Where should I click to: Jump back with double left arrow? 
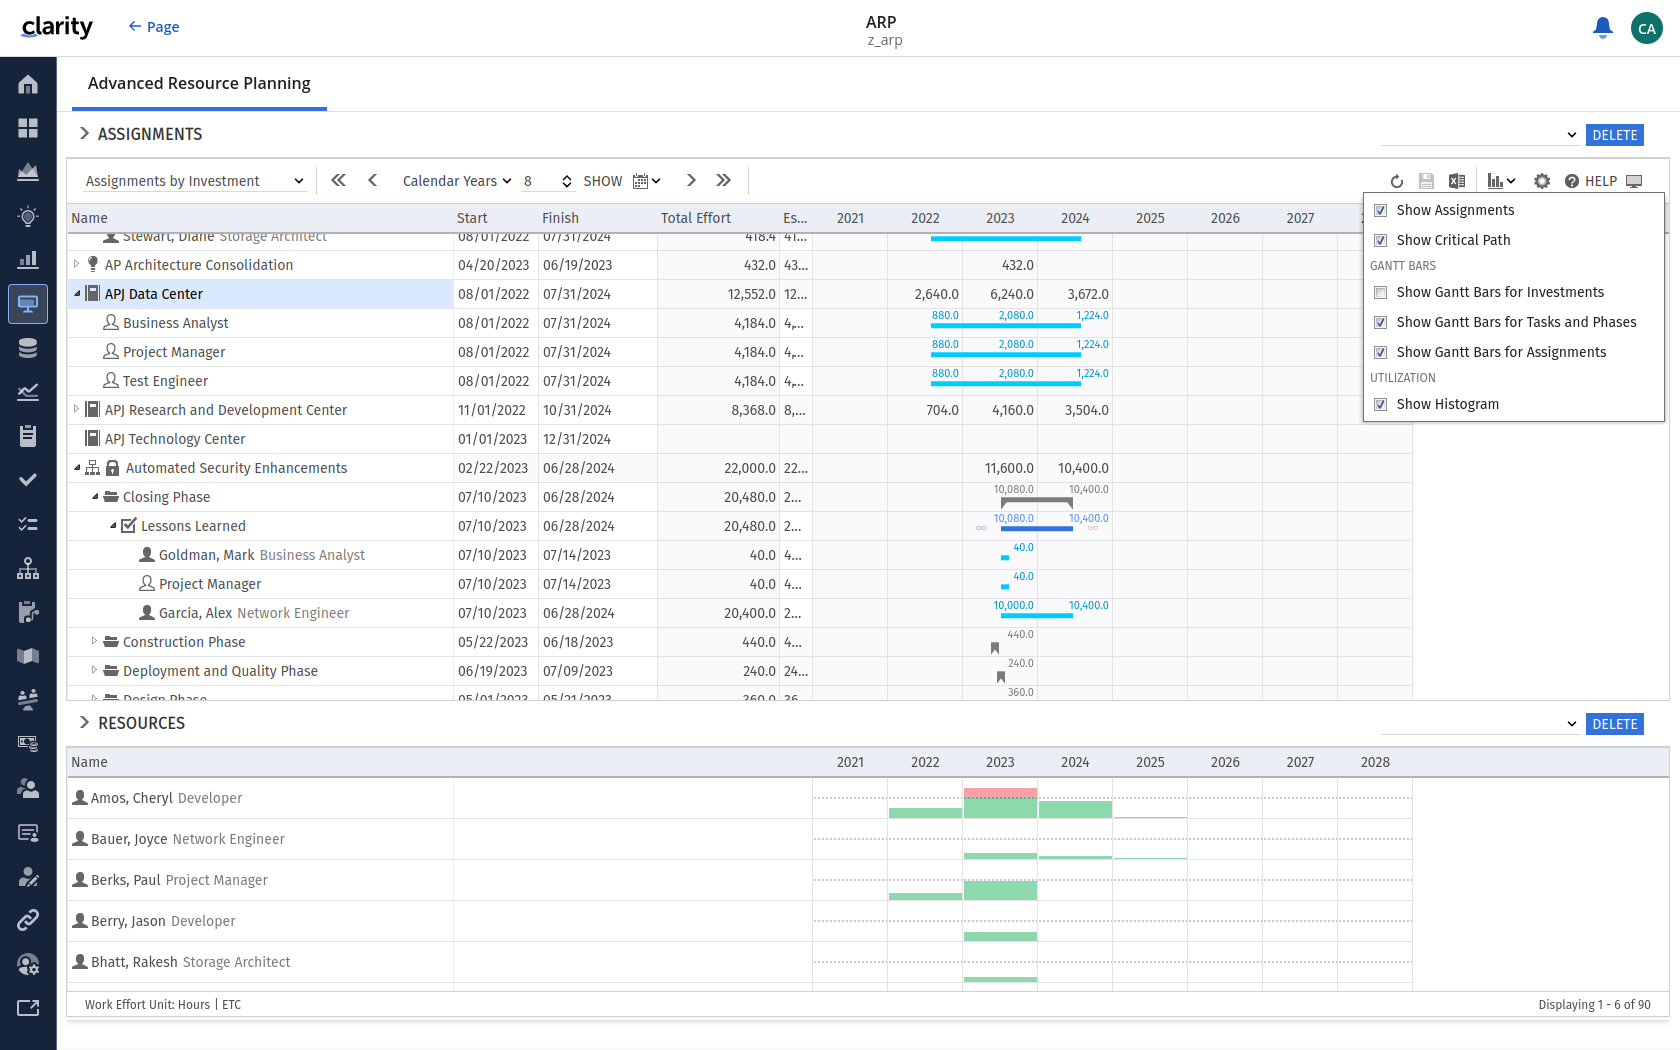point(339,180)
